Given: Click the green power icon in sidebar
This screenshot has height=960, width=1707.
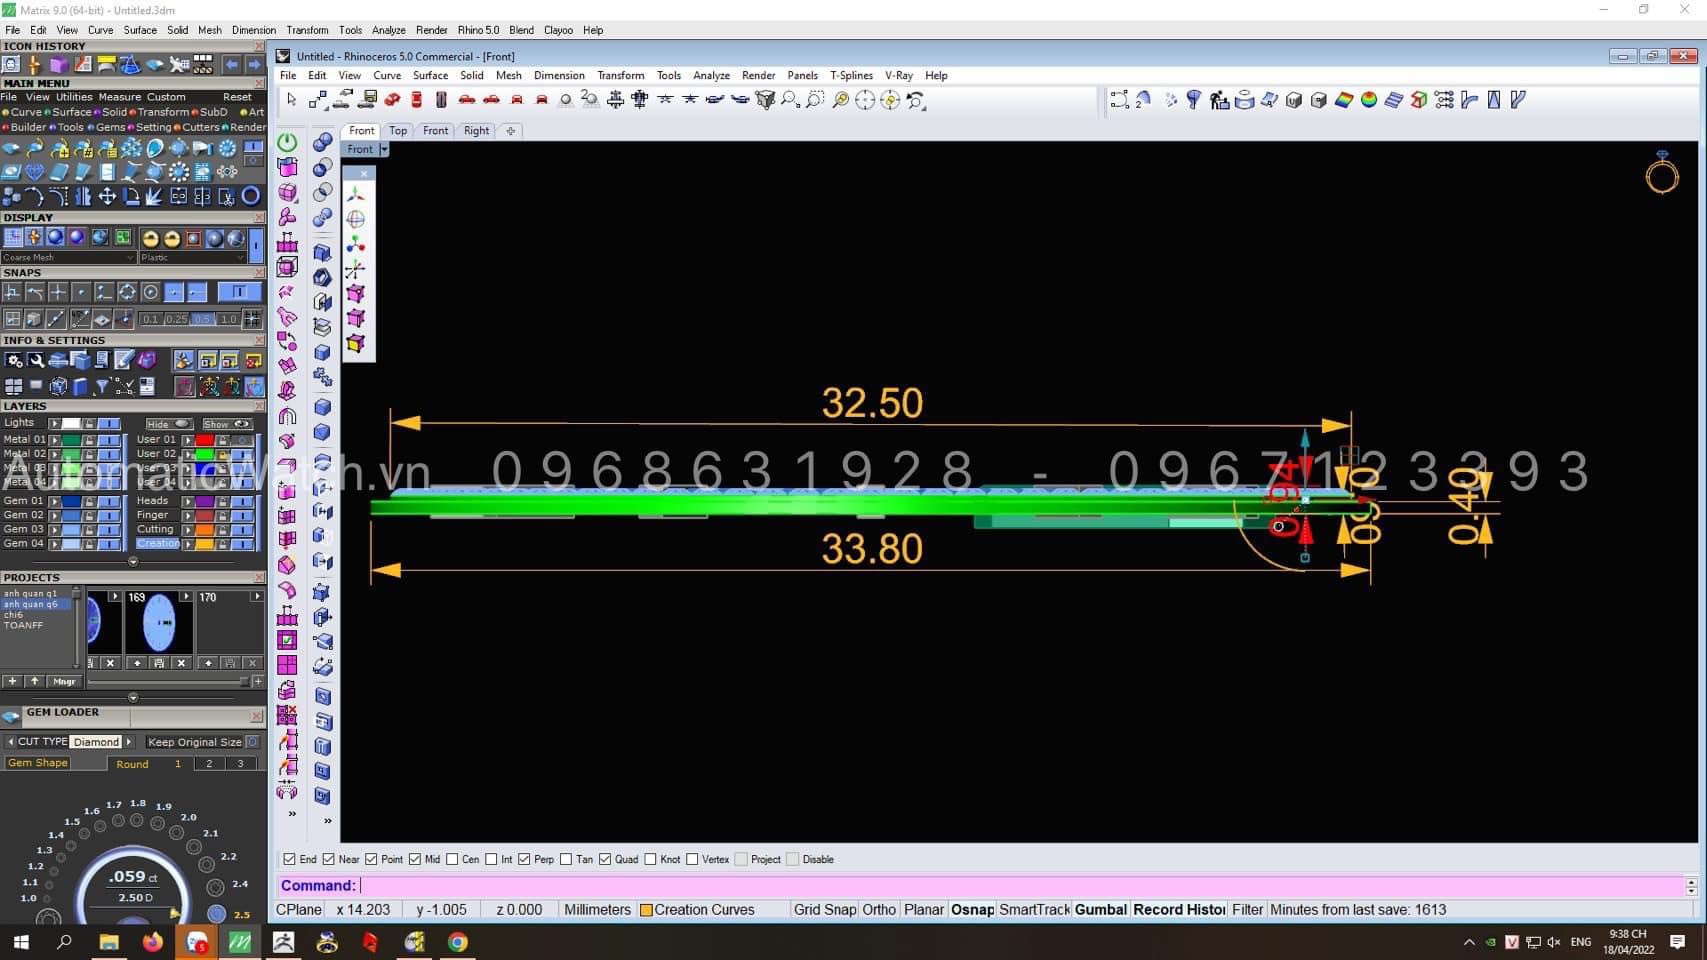Looking at the screenshot, I should [x=287, y=142].
